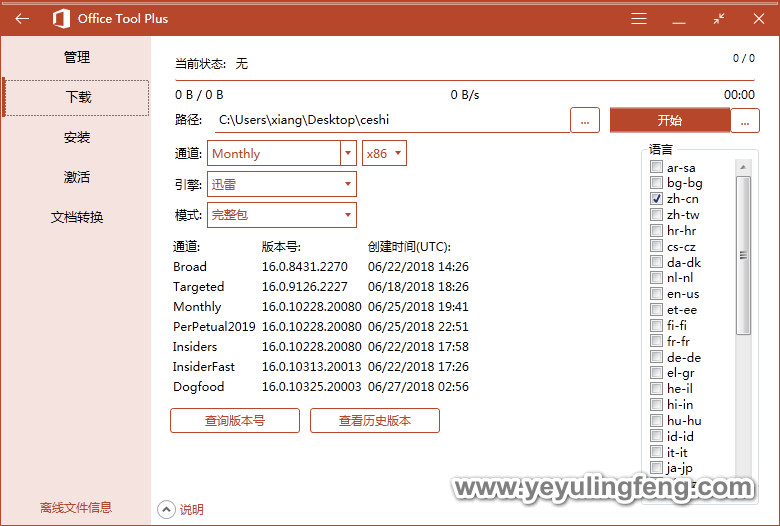Check the en-us language box
780x526 pixels.
pyautogui.click(x=656, y=294)
